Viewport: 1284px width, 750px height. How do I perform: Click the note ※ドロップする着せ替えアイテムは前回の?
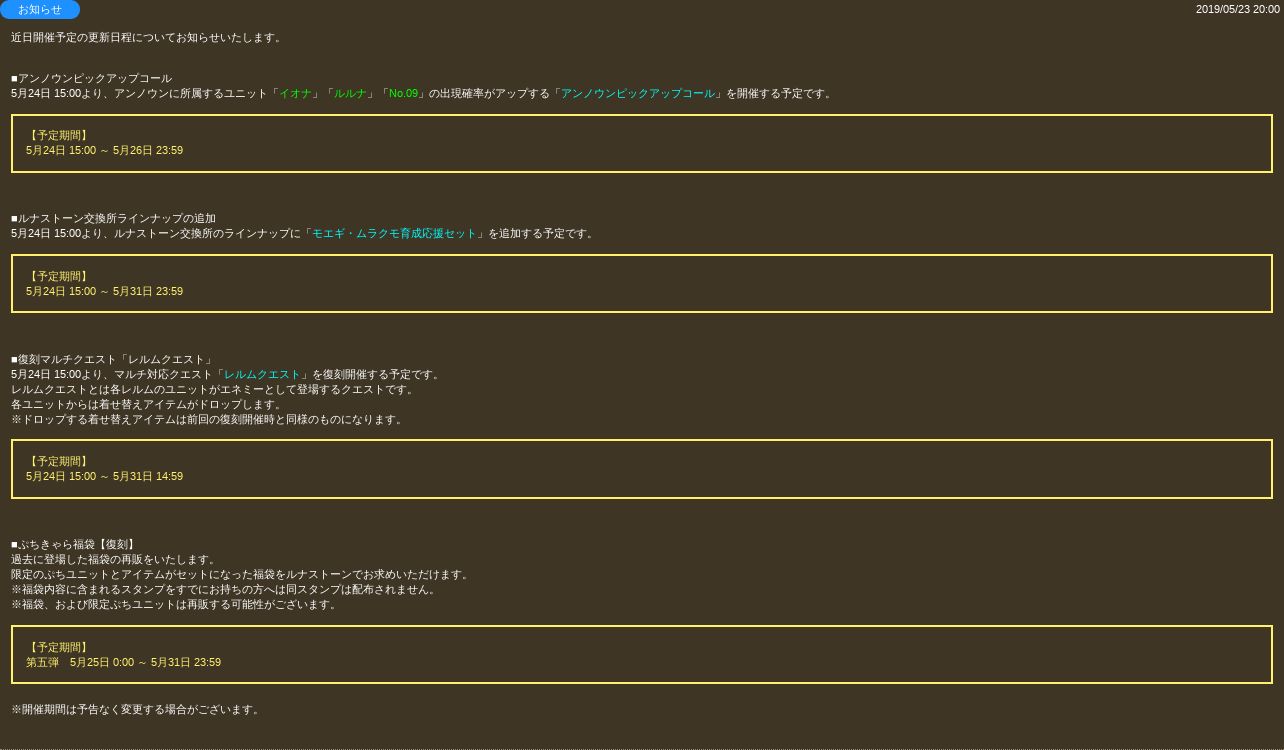click(209, 420)
